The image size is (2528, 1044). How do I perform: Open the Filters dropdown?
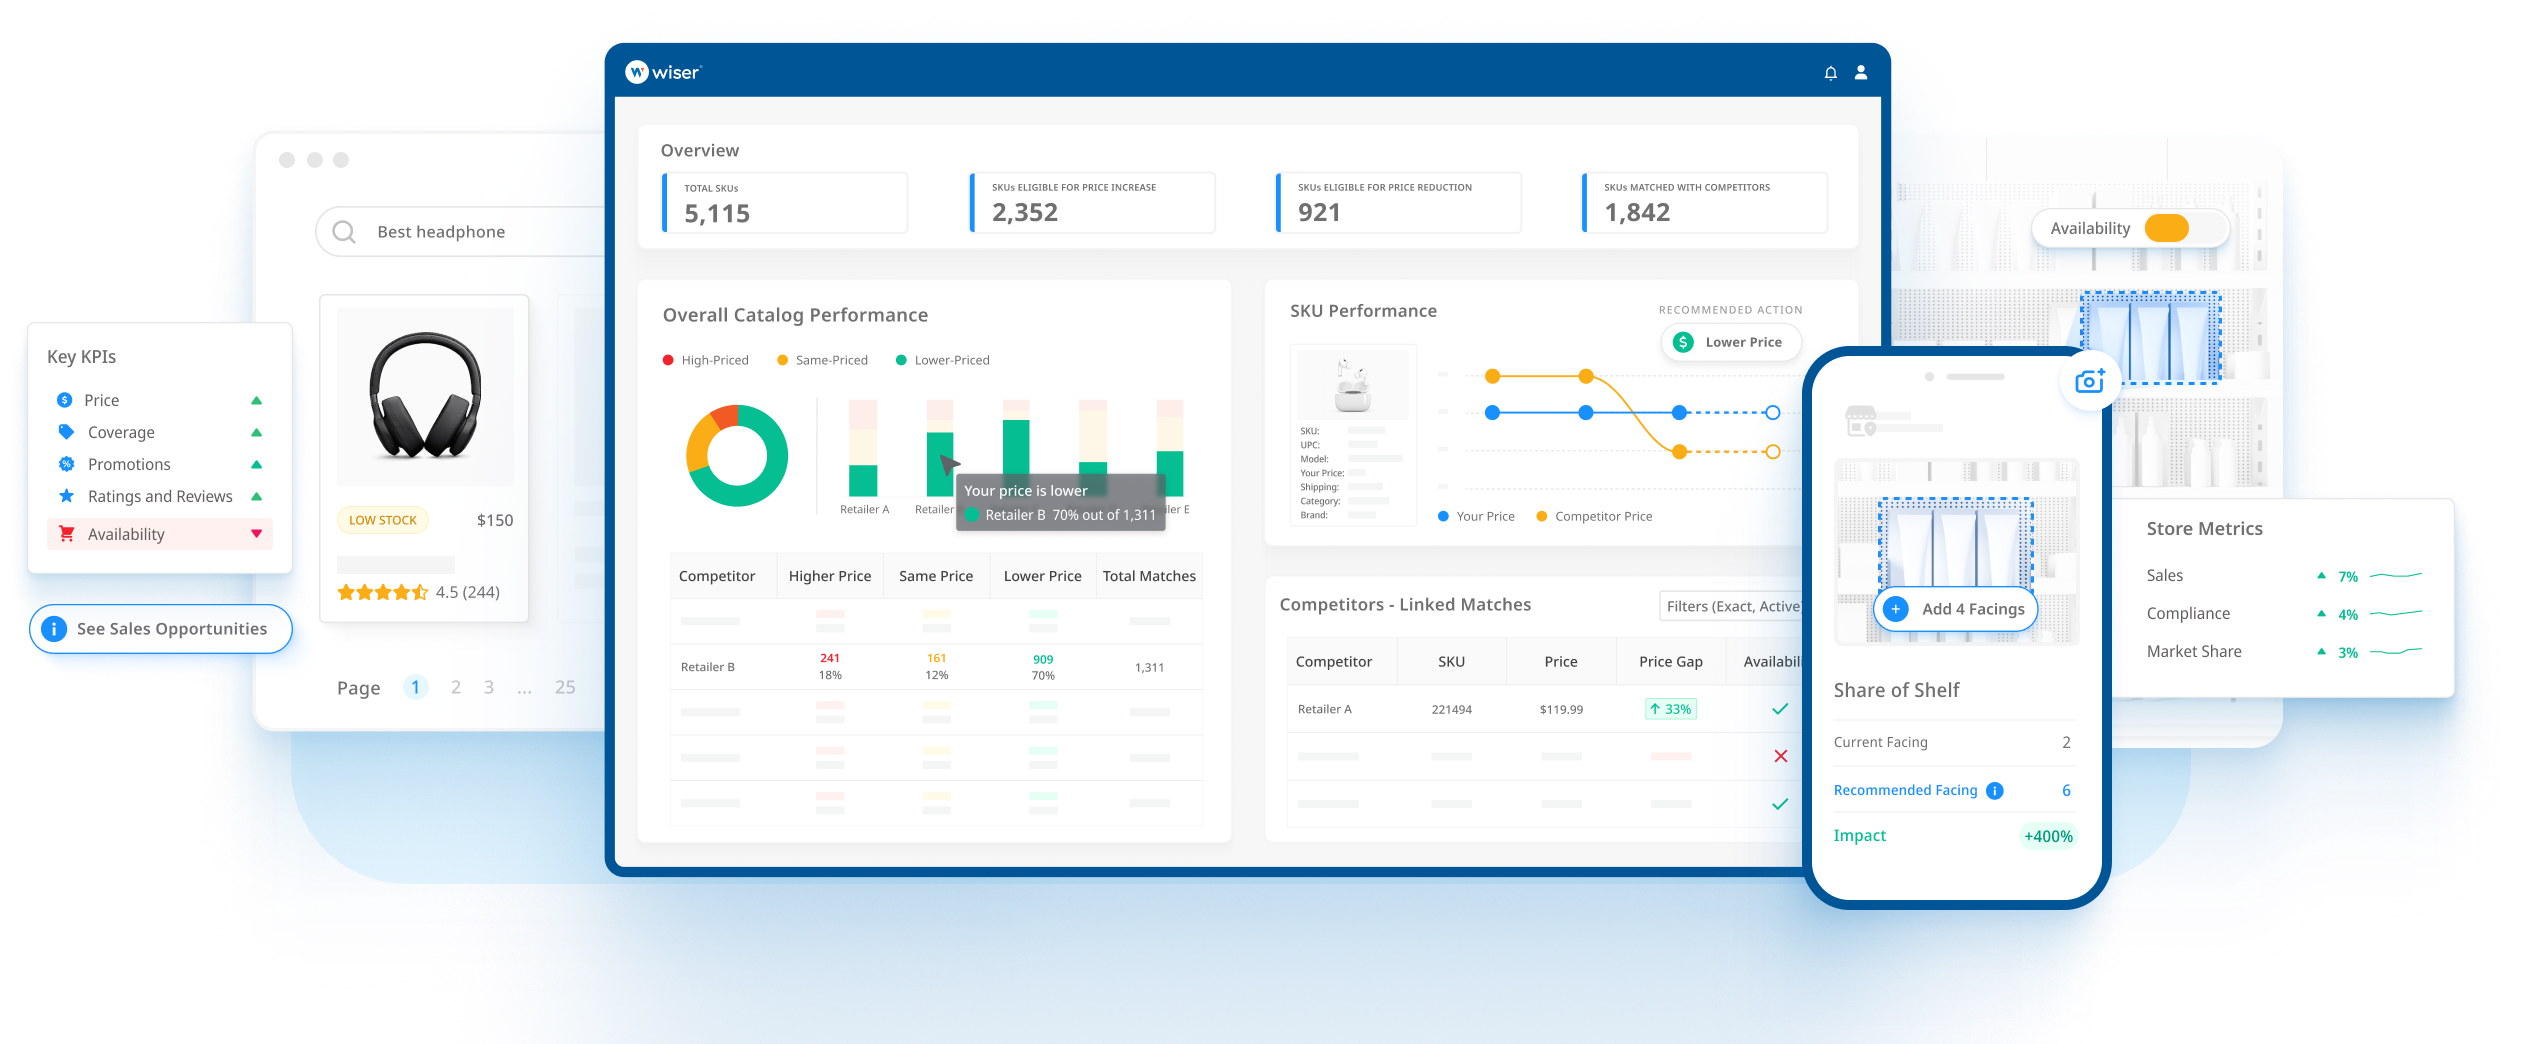click(1732, 606)
